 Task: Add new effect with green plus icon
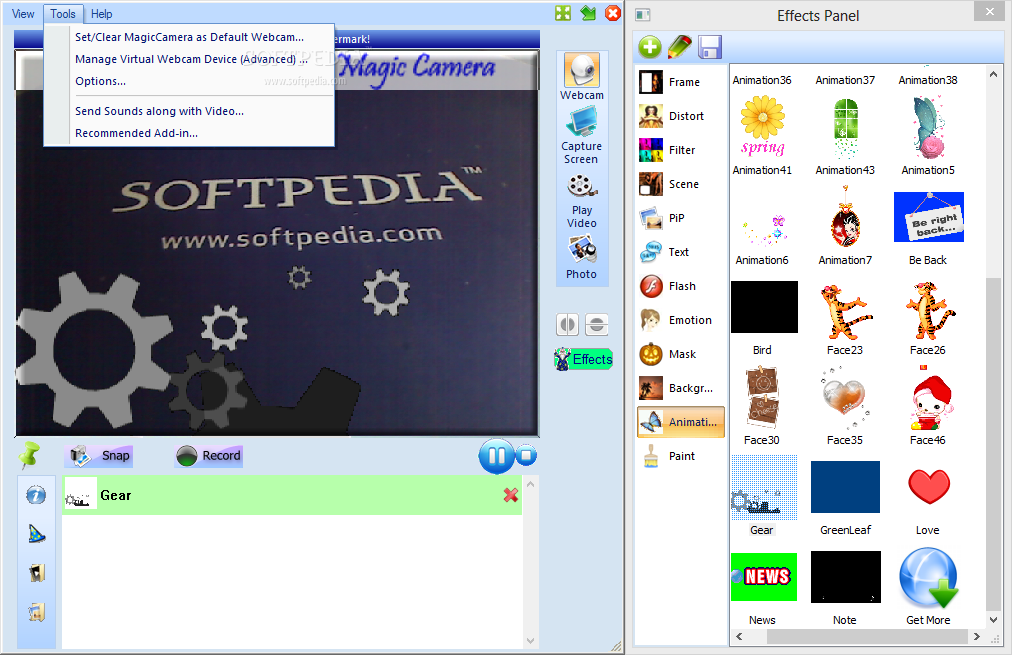tap(650, 46)
